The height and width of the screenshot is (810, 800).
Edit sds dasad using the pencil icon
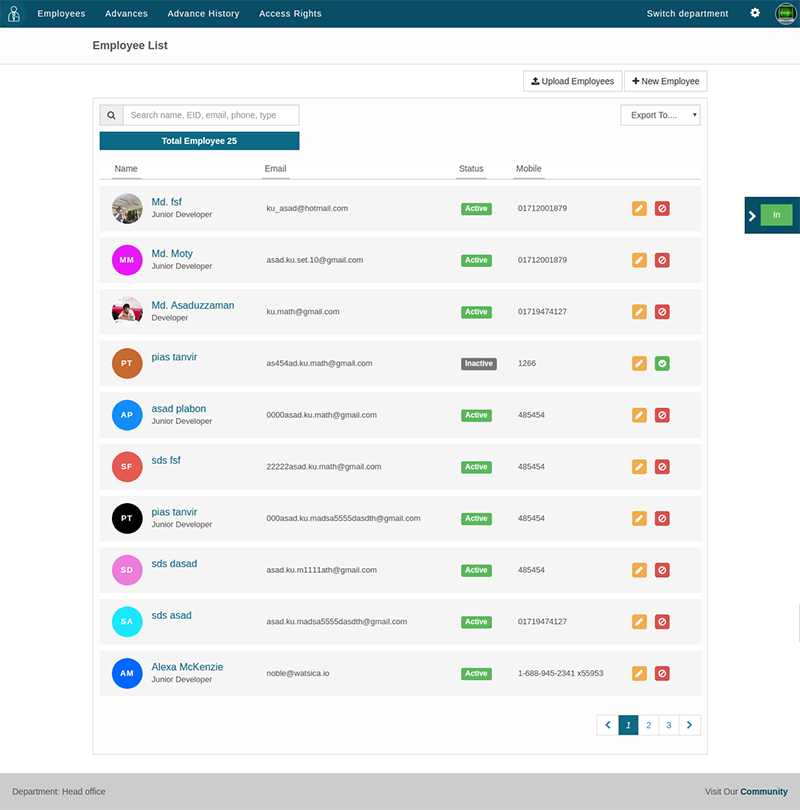pos(639,569)
